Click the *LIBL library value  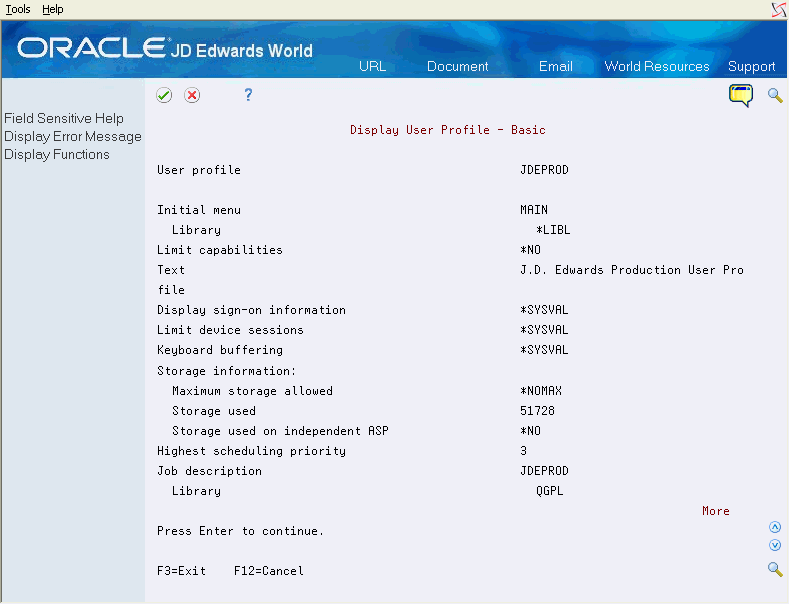(x=553, y=230)
